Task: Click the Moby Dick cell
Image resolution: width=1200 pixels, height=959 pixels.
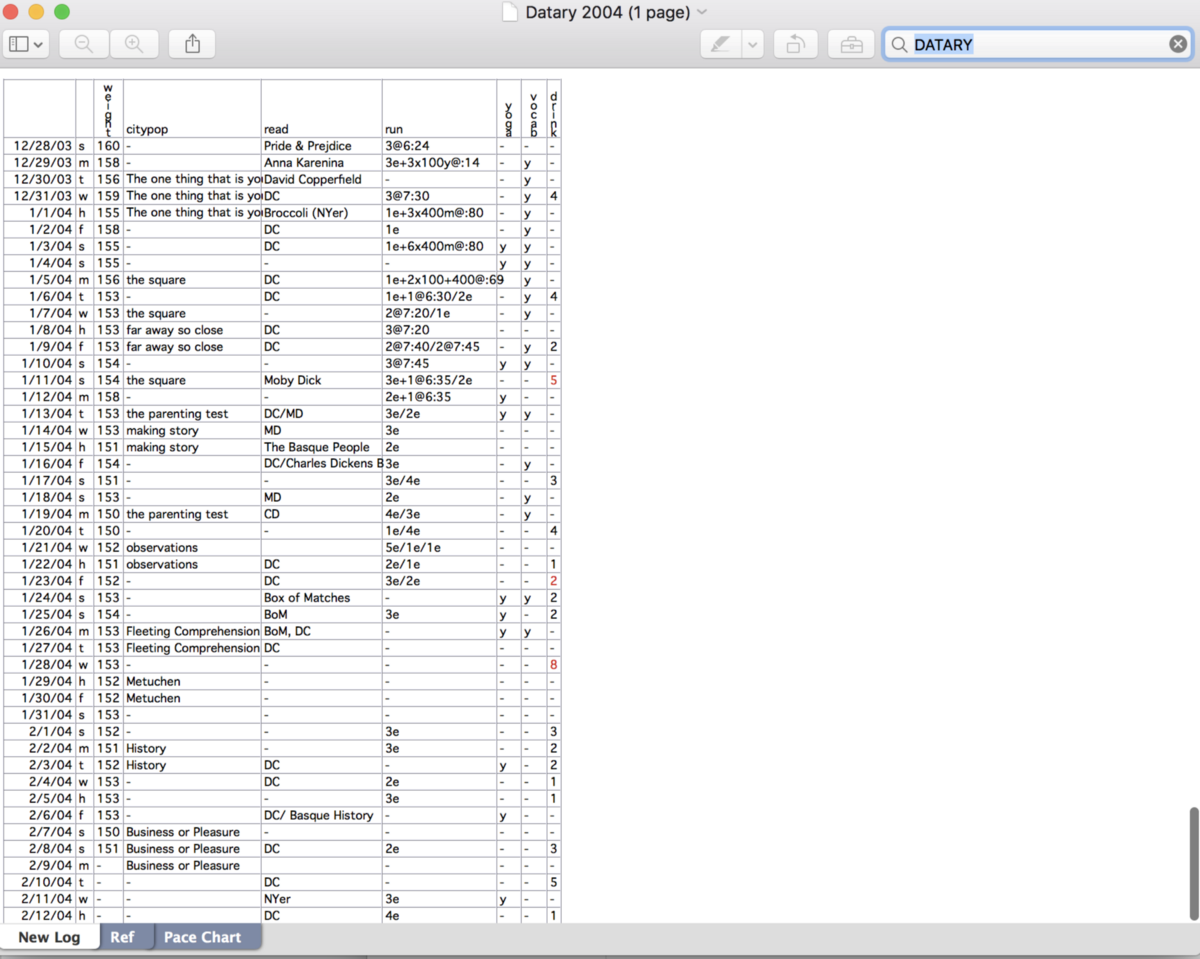Action: click(x=294, y=380)
